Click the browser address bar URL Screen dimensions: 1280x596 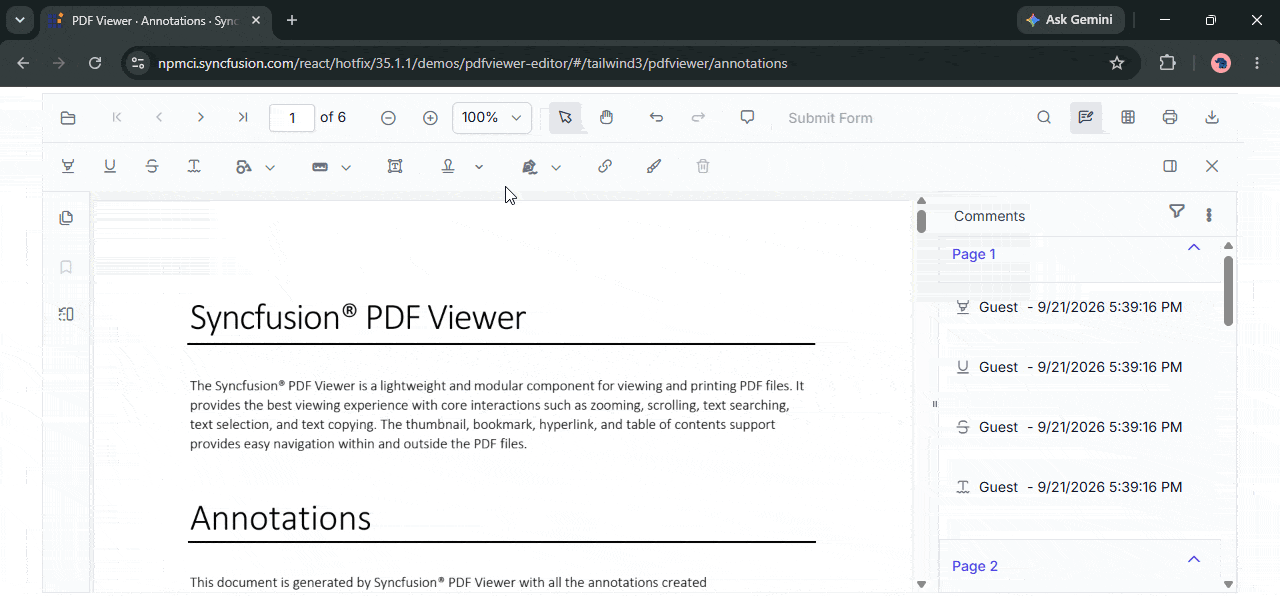pos(473,63)
